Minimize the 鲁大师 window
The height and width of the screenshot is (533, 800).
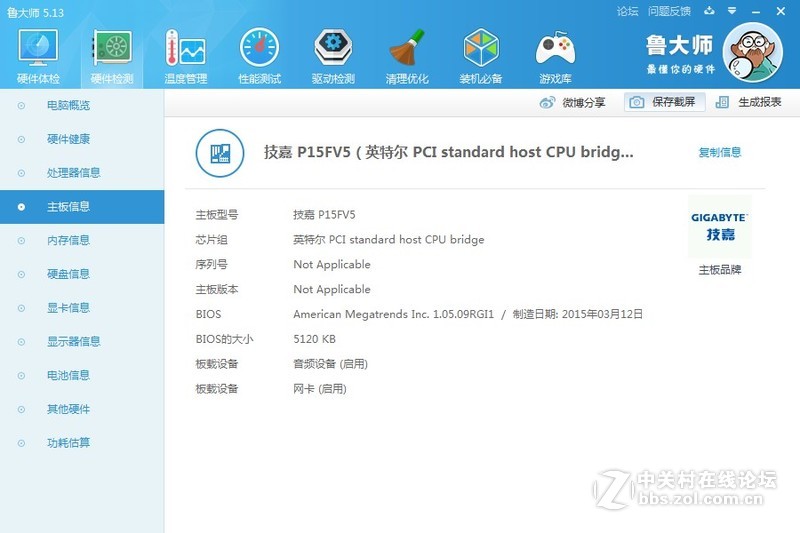pyautogui.click(x=756, y=11)
